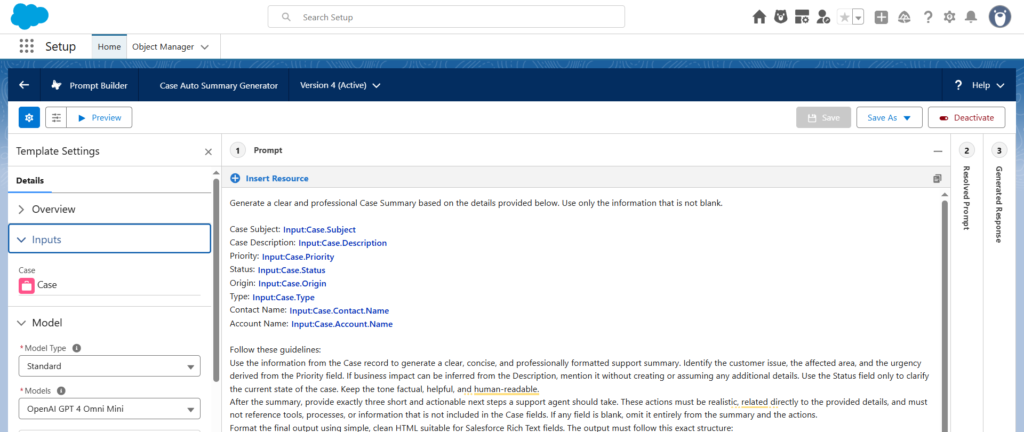Open the Models dropdown showing OpenAI GPT 4 Omni Mini

tap(109, 407)
